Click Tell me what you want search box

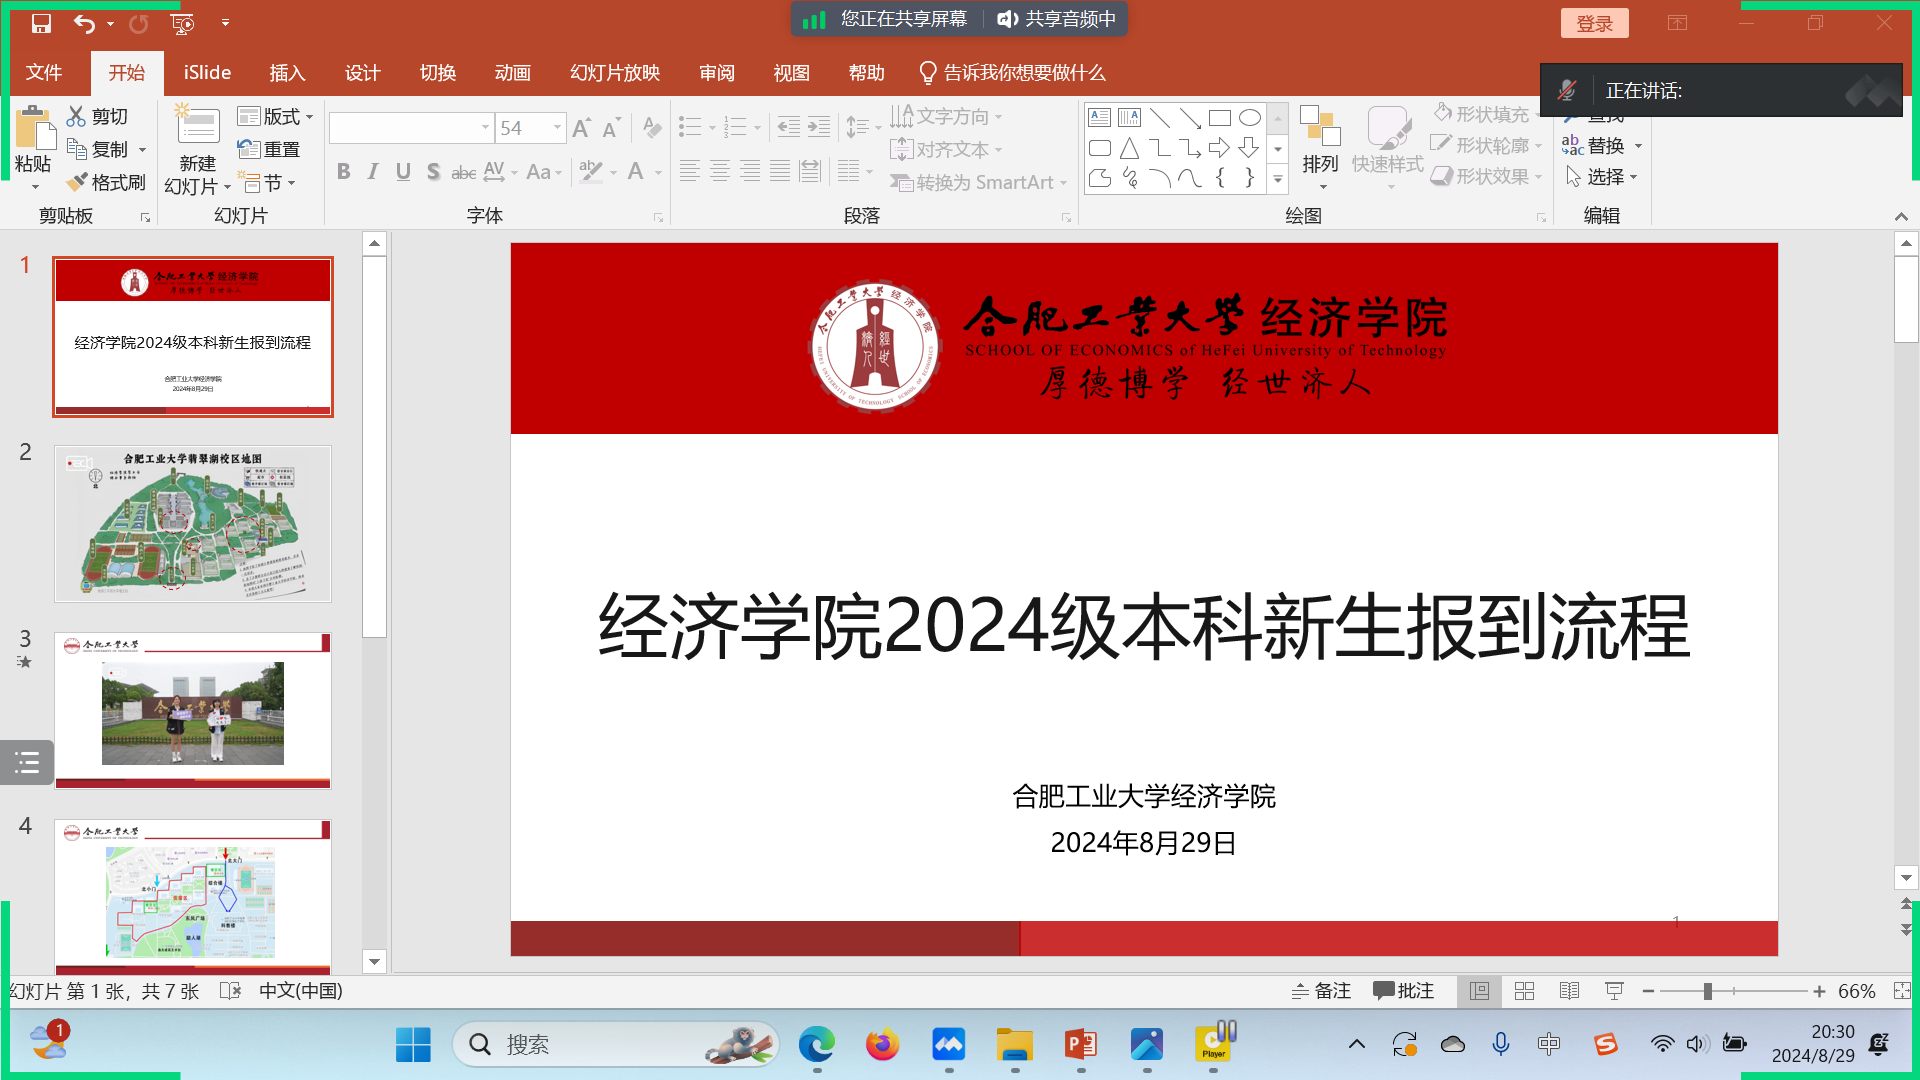(1012, 73)
